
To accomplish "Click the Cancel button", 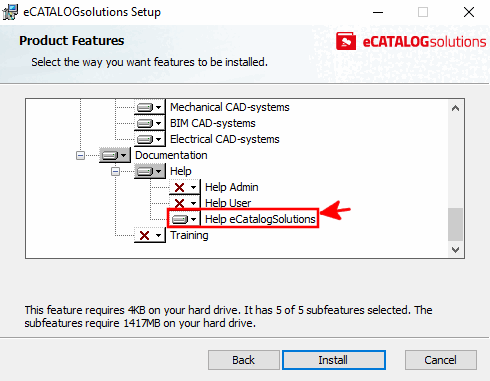I will tap(441, 360).
